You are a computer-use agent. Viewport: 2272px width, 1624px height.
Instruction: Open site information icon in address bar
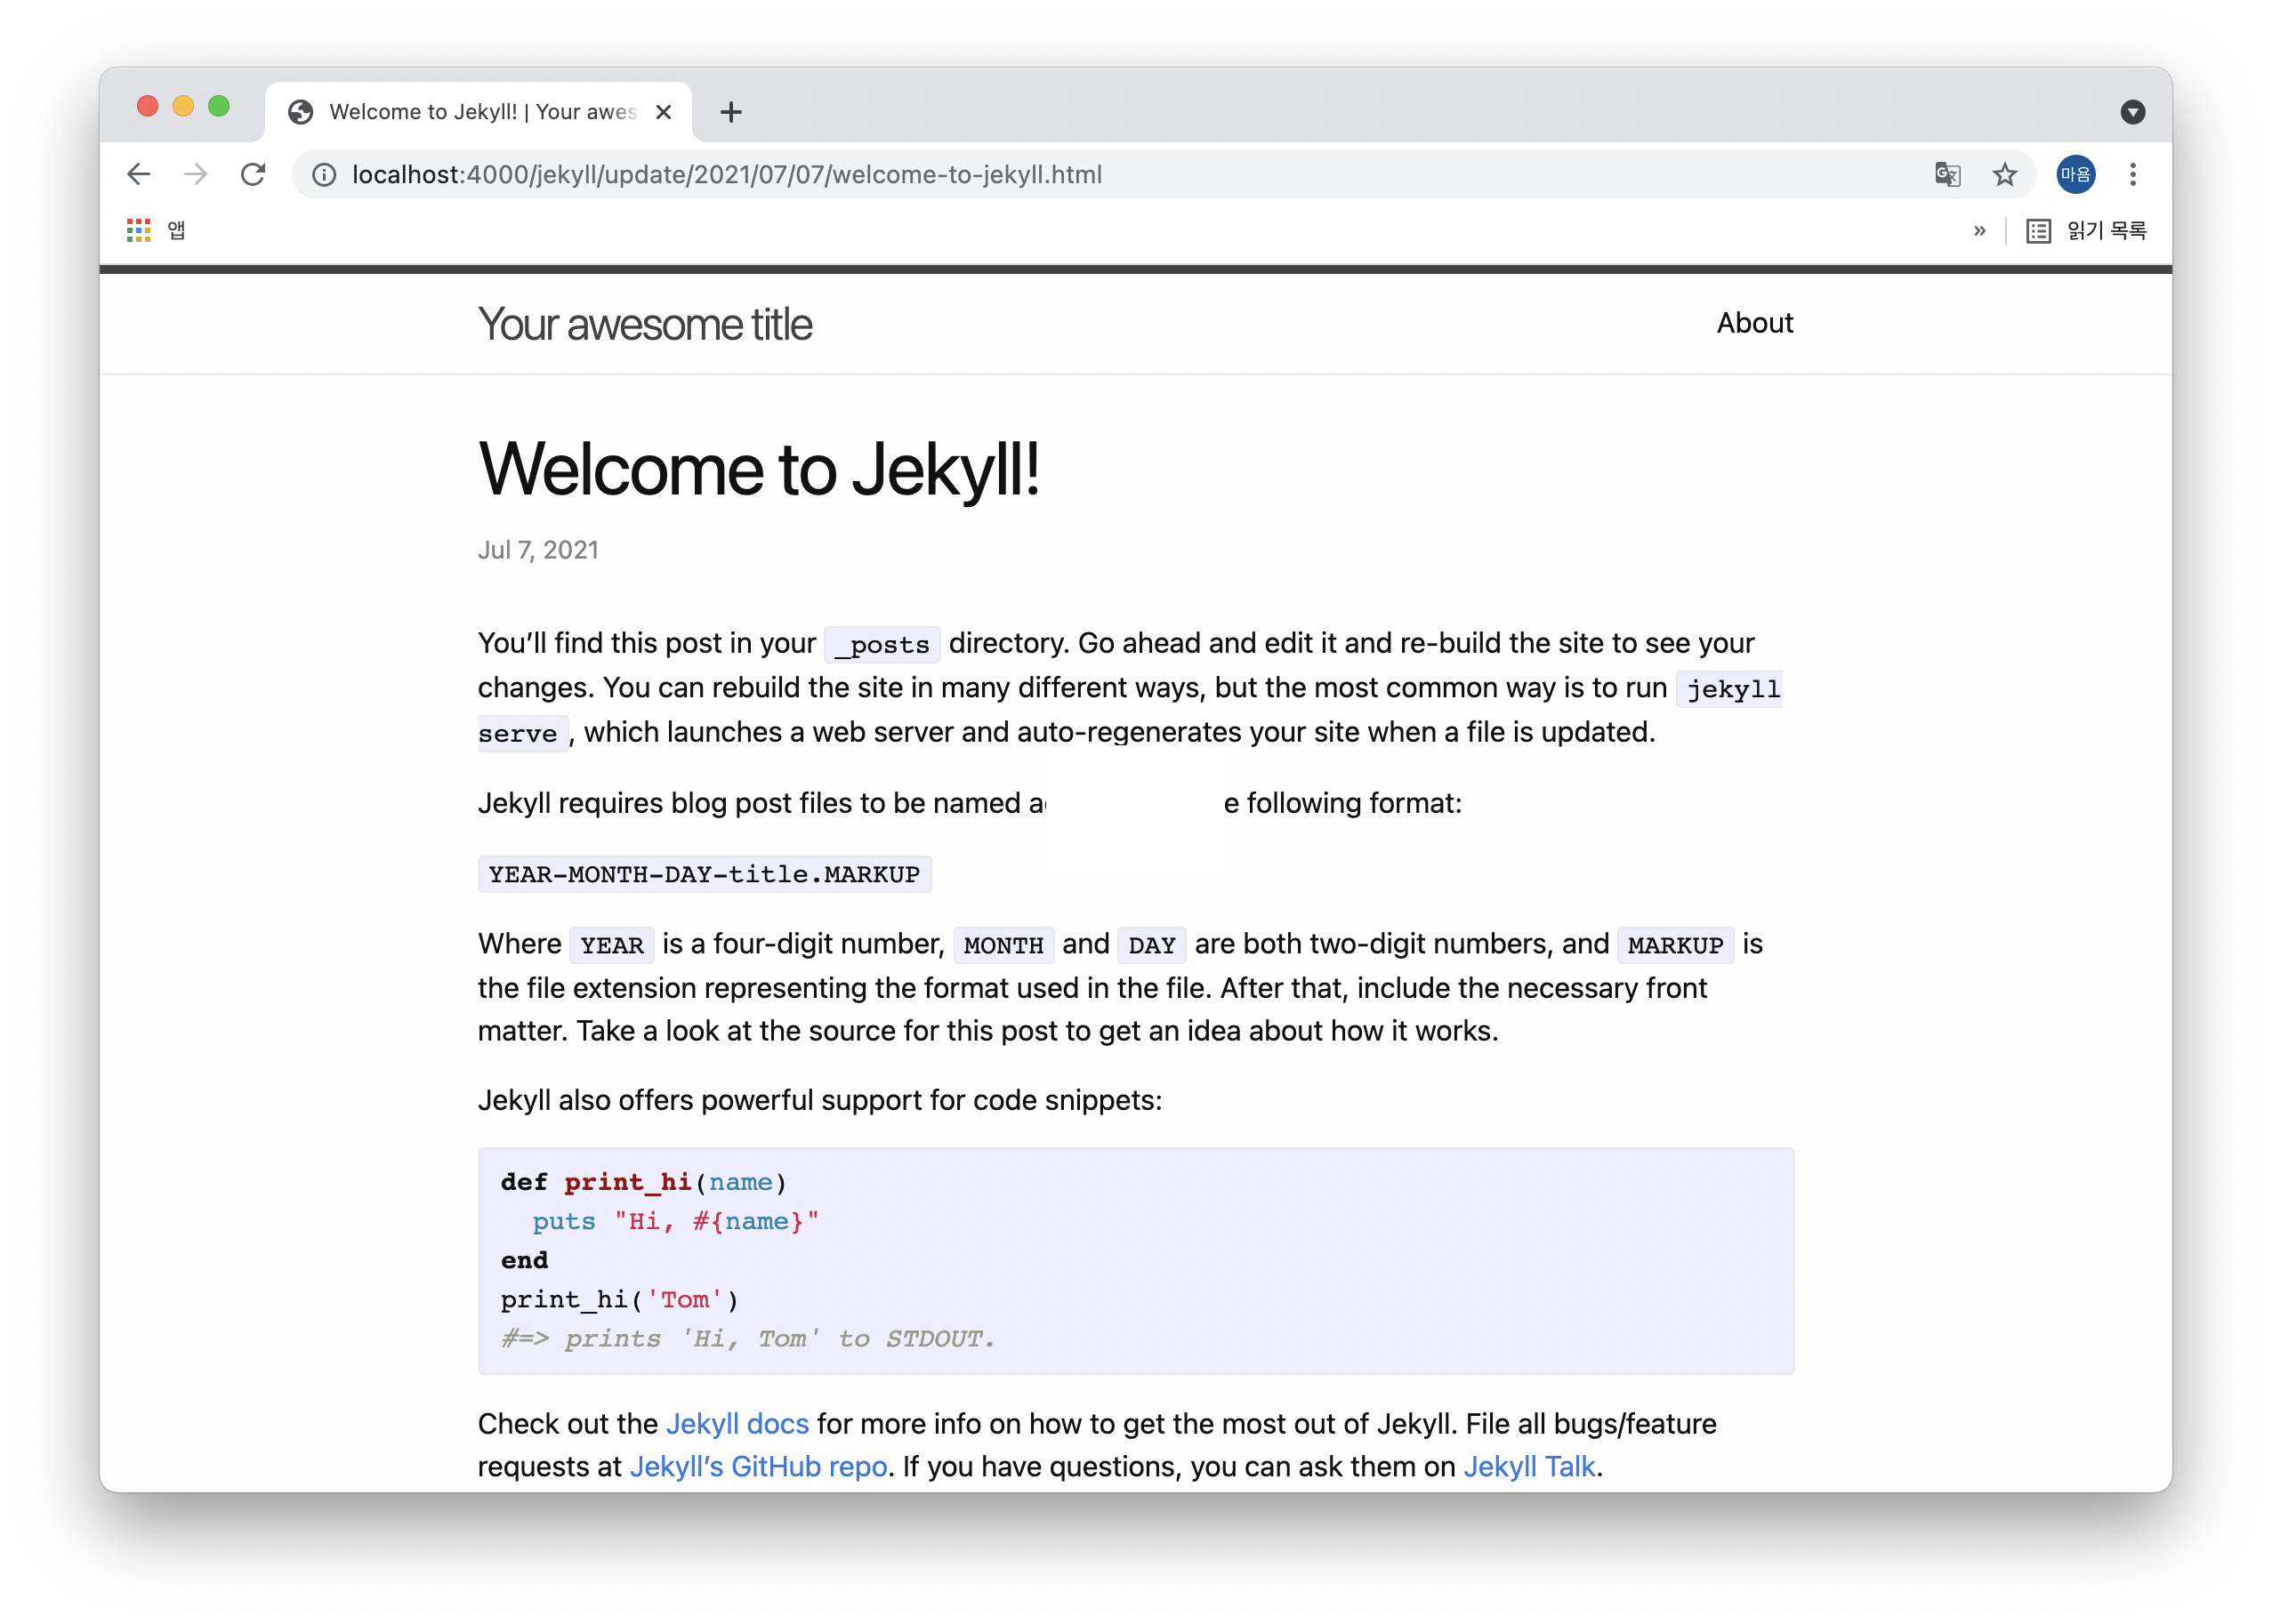tap(324, 175)
